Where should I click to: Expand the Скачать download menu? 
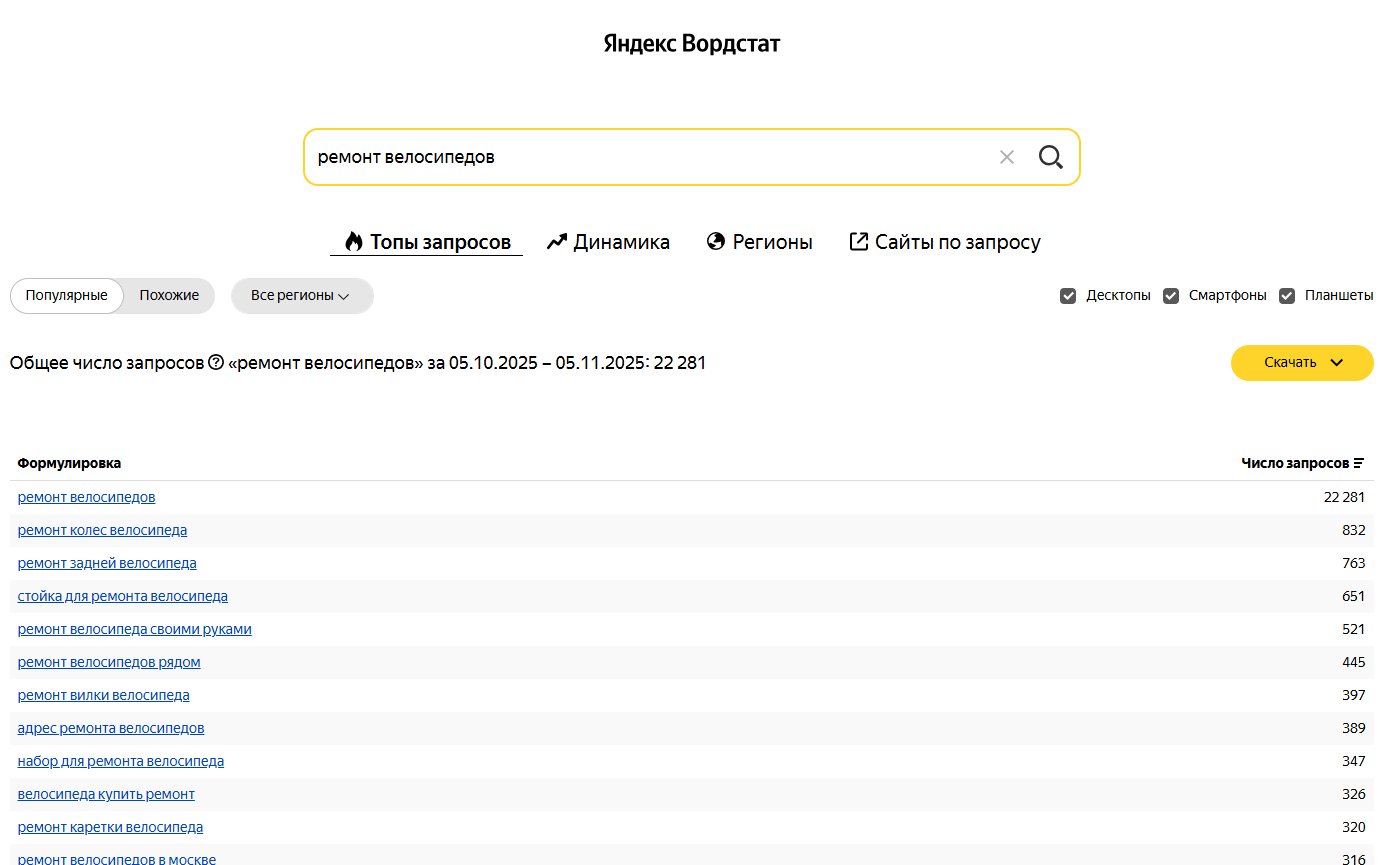pos(1302,363)
